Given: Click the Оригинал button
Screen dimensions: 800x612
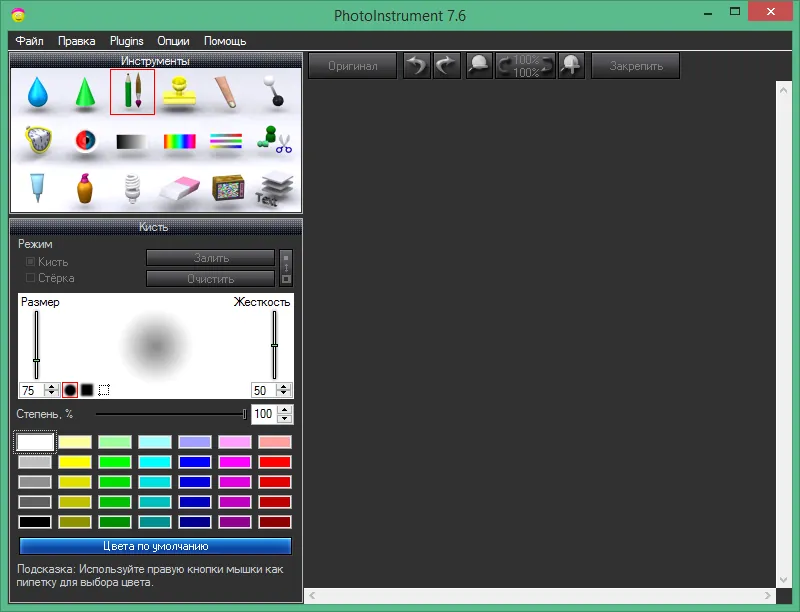Looking at the screenshot, I should coord(353,66).
